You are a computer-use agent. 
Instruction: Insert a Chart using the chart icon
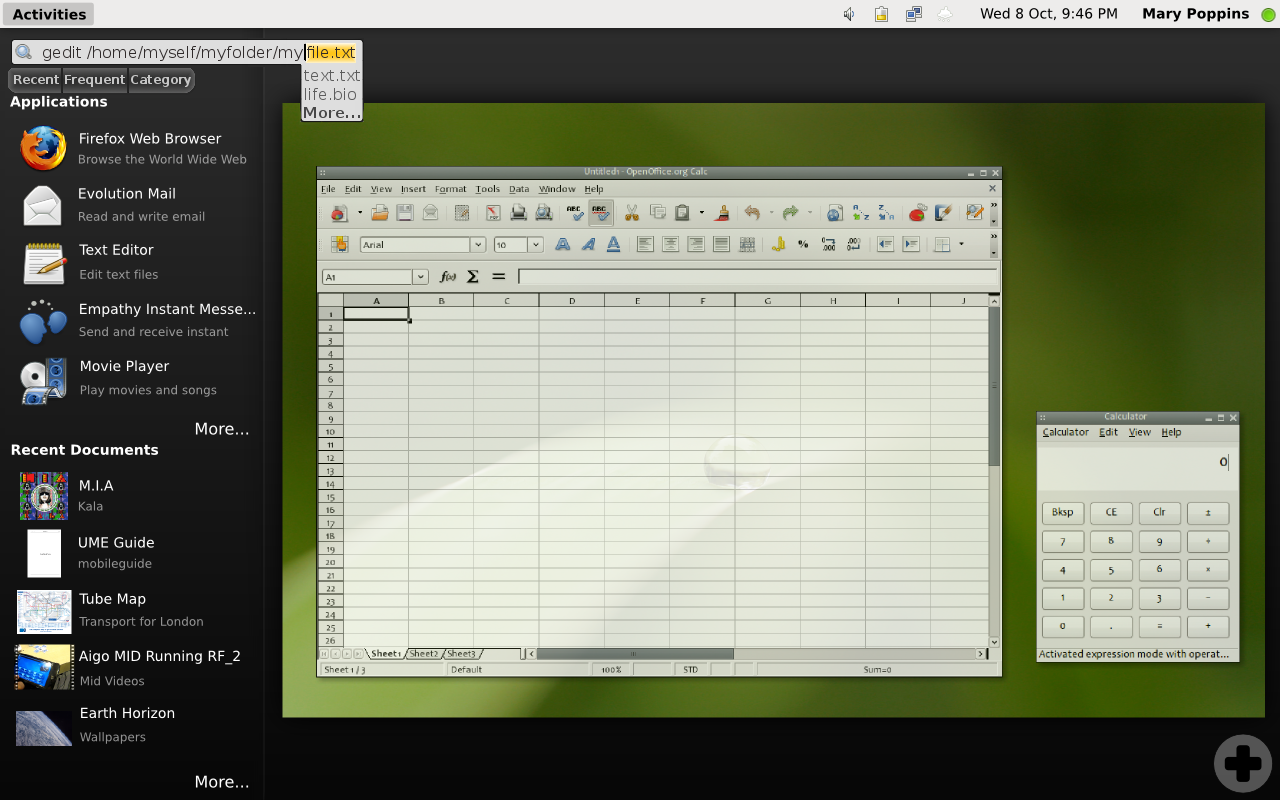[917, 213]
